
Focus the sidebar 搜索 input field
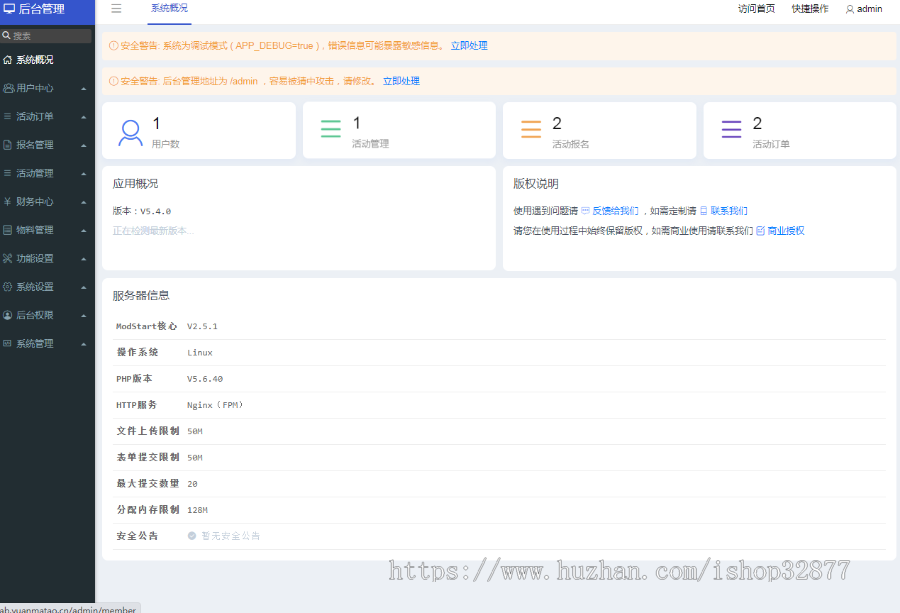(46, 36)
